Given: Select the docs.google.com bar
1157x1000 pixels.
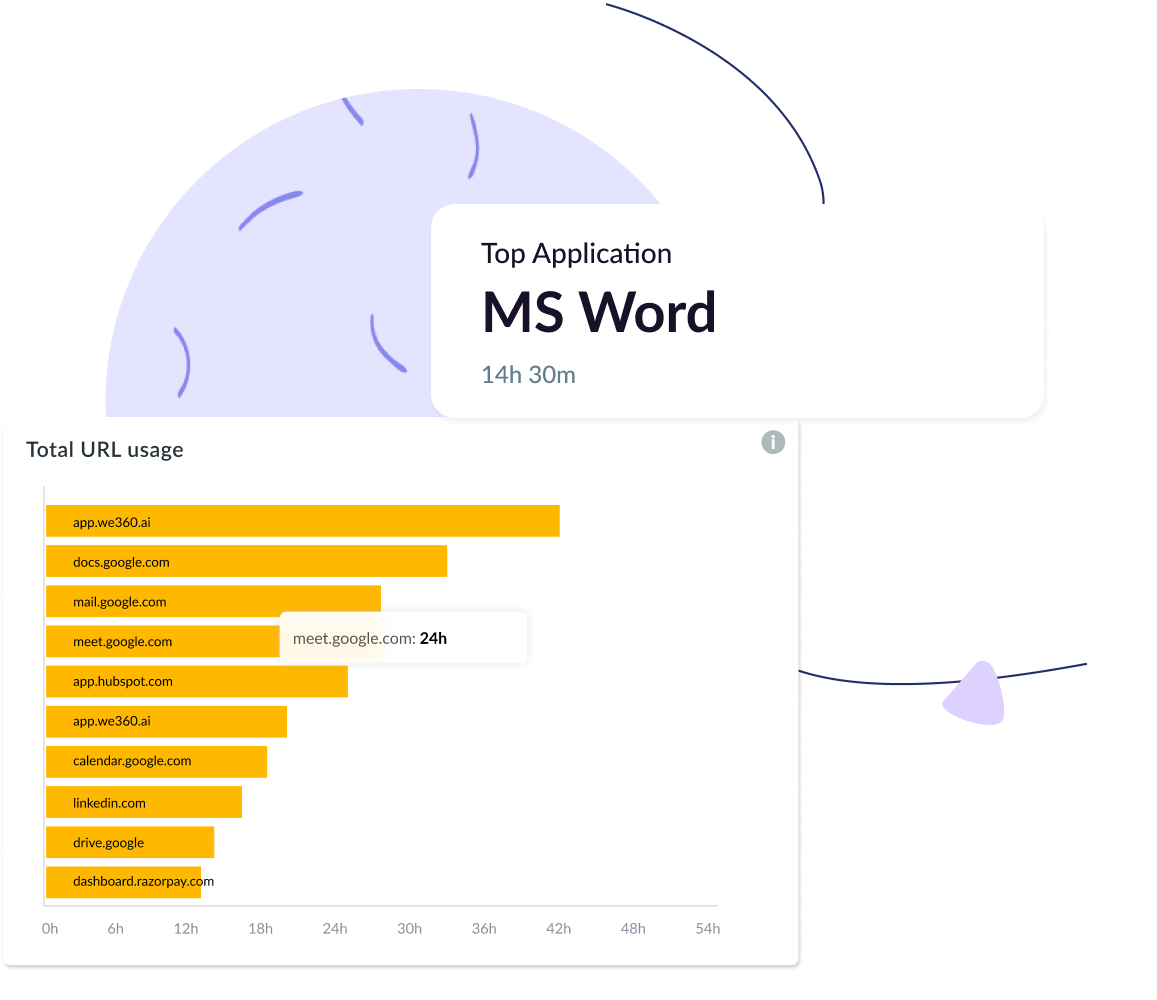Looking at the screenshot, I should coord(246,561).
